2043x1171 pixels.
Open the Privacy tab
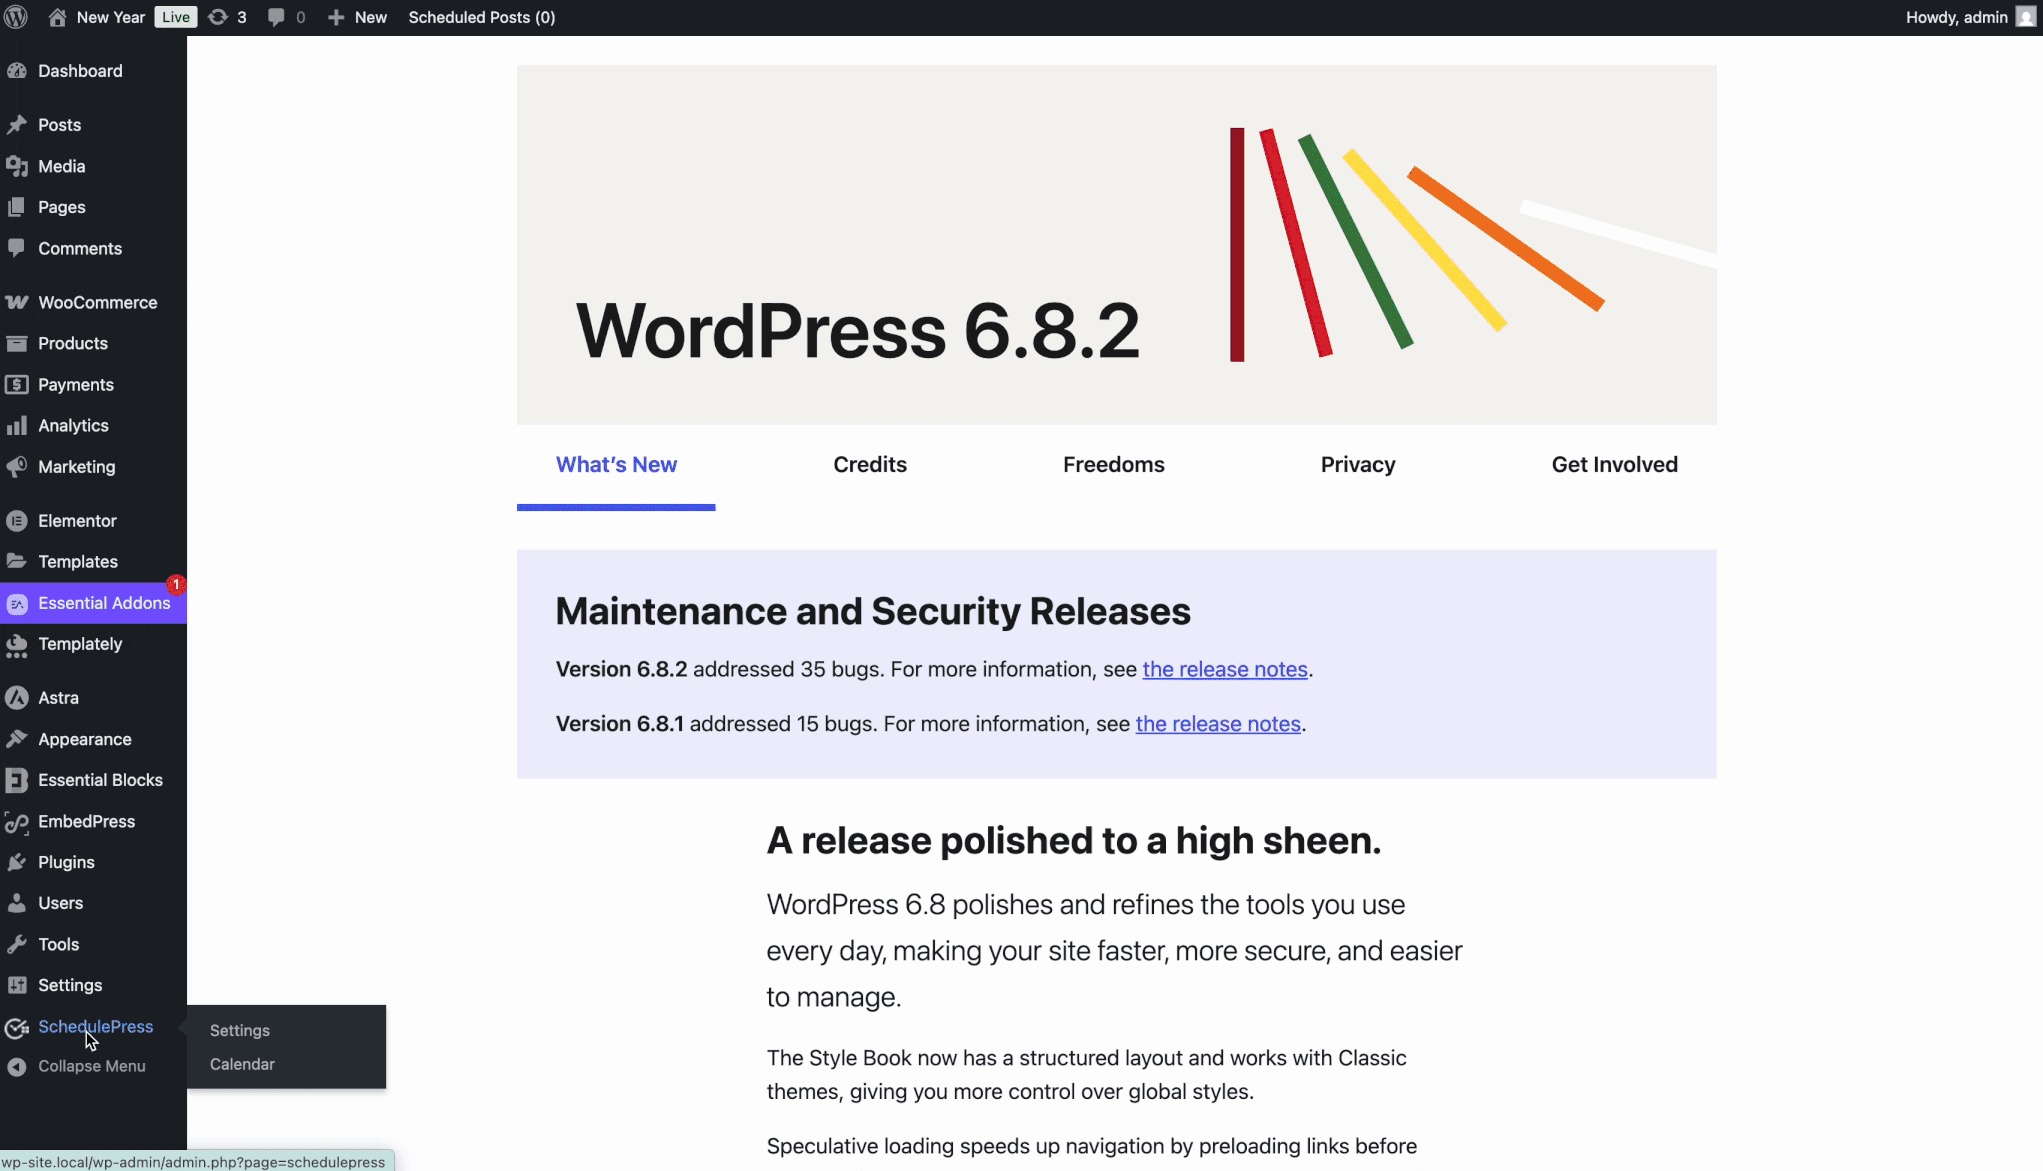point(1358,465)
